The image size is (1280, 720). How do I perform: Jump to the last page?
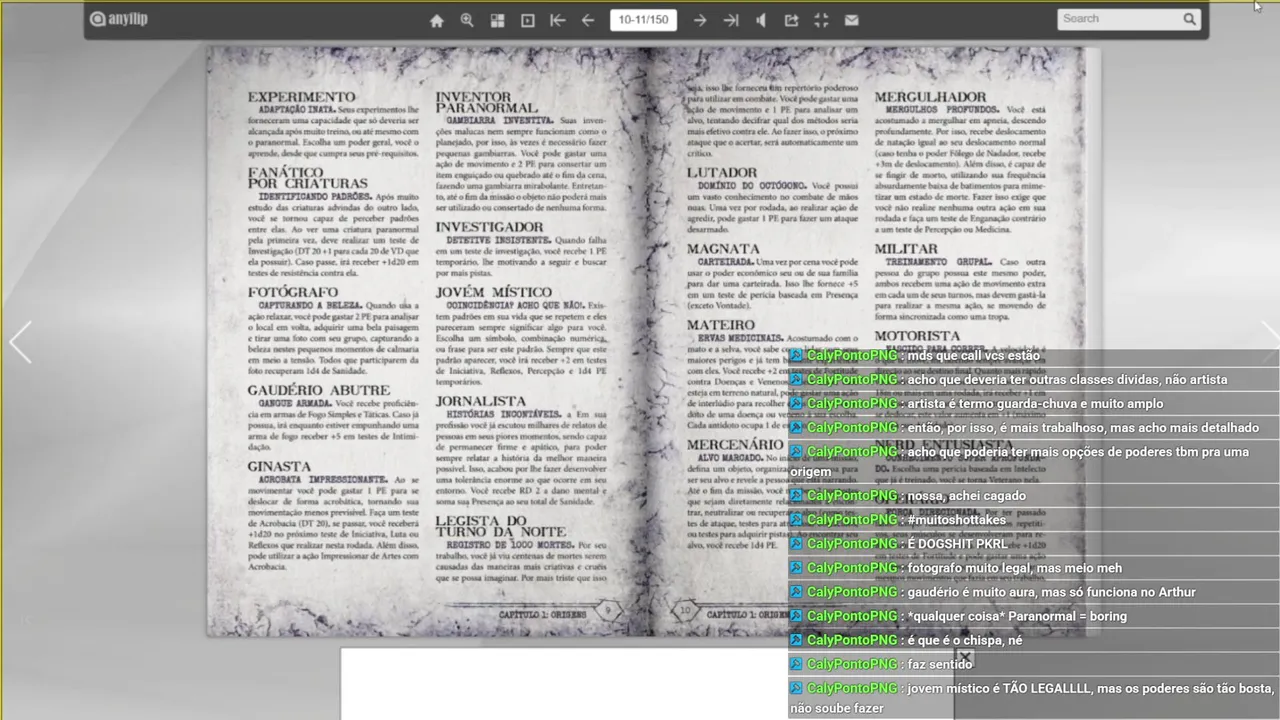coord(731,20)
